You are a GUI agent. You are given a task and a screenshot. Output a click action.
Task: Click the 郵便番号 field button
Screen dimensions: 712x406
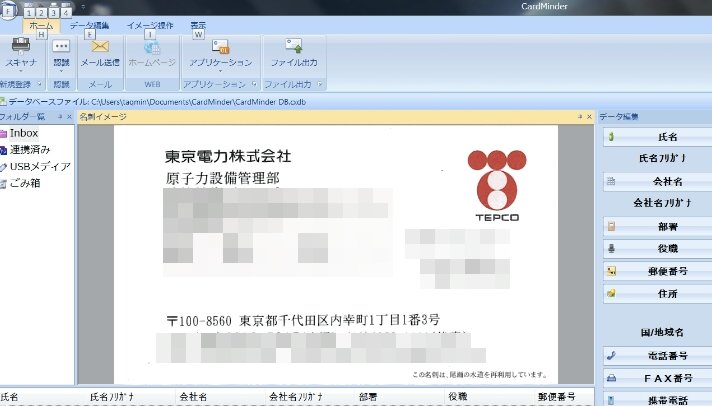[658, 271]
